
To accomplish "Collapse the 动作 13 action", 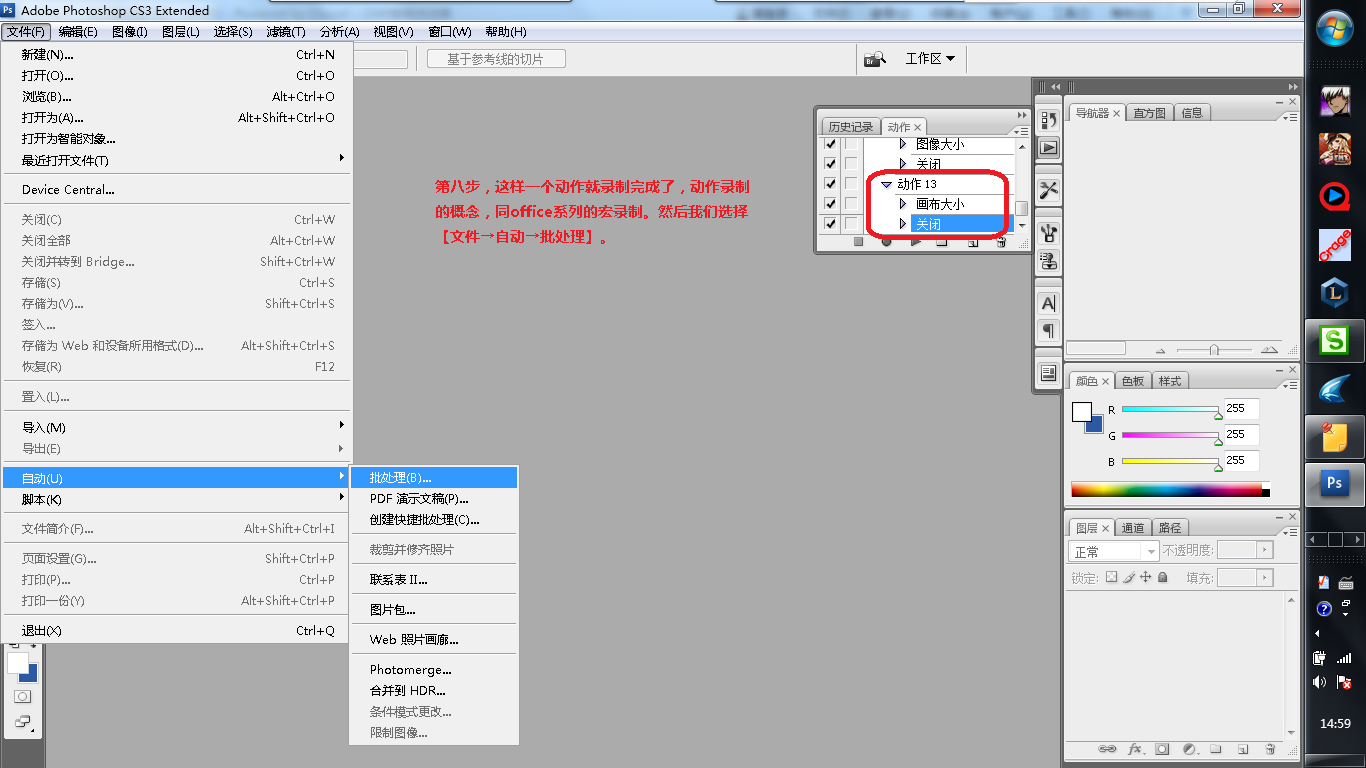I will pyautogui.click(x=886, y=185).
